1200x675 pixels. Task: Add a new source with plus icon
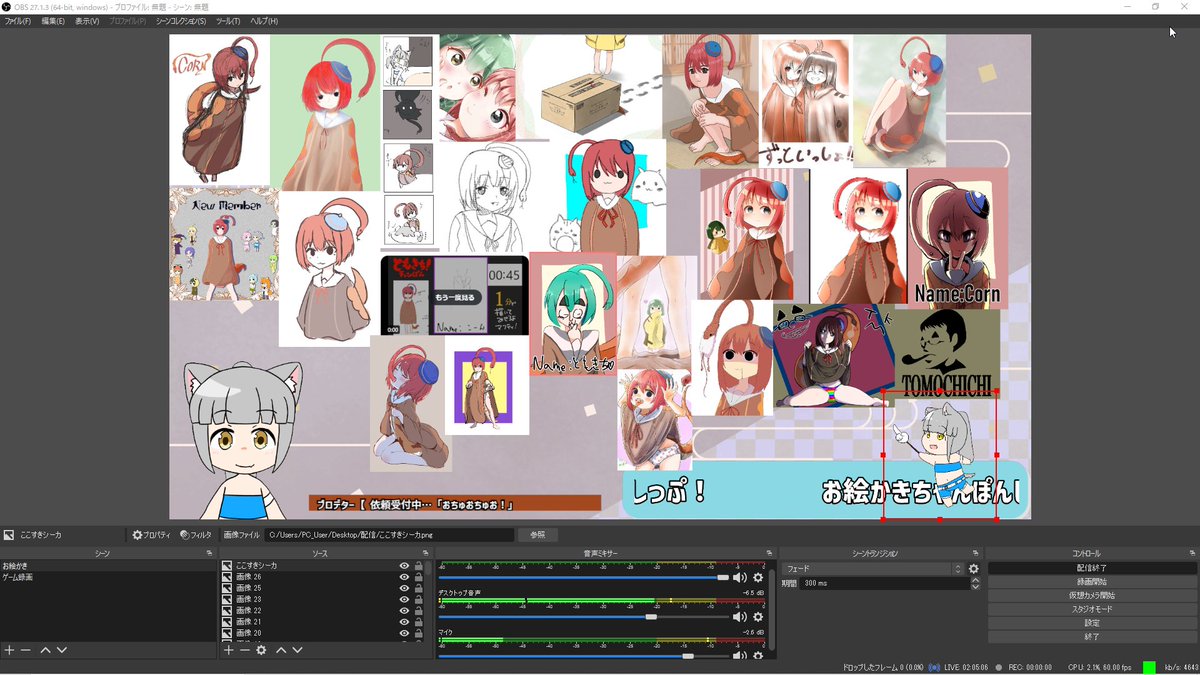pyautogui.click(x=228, y=650)
